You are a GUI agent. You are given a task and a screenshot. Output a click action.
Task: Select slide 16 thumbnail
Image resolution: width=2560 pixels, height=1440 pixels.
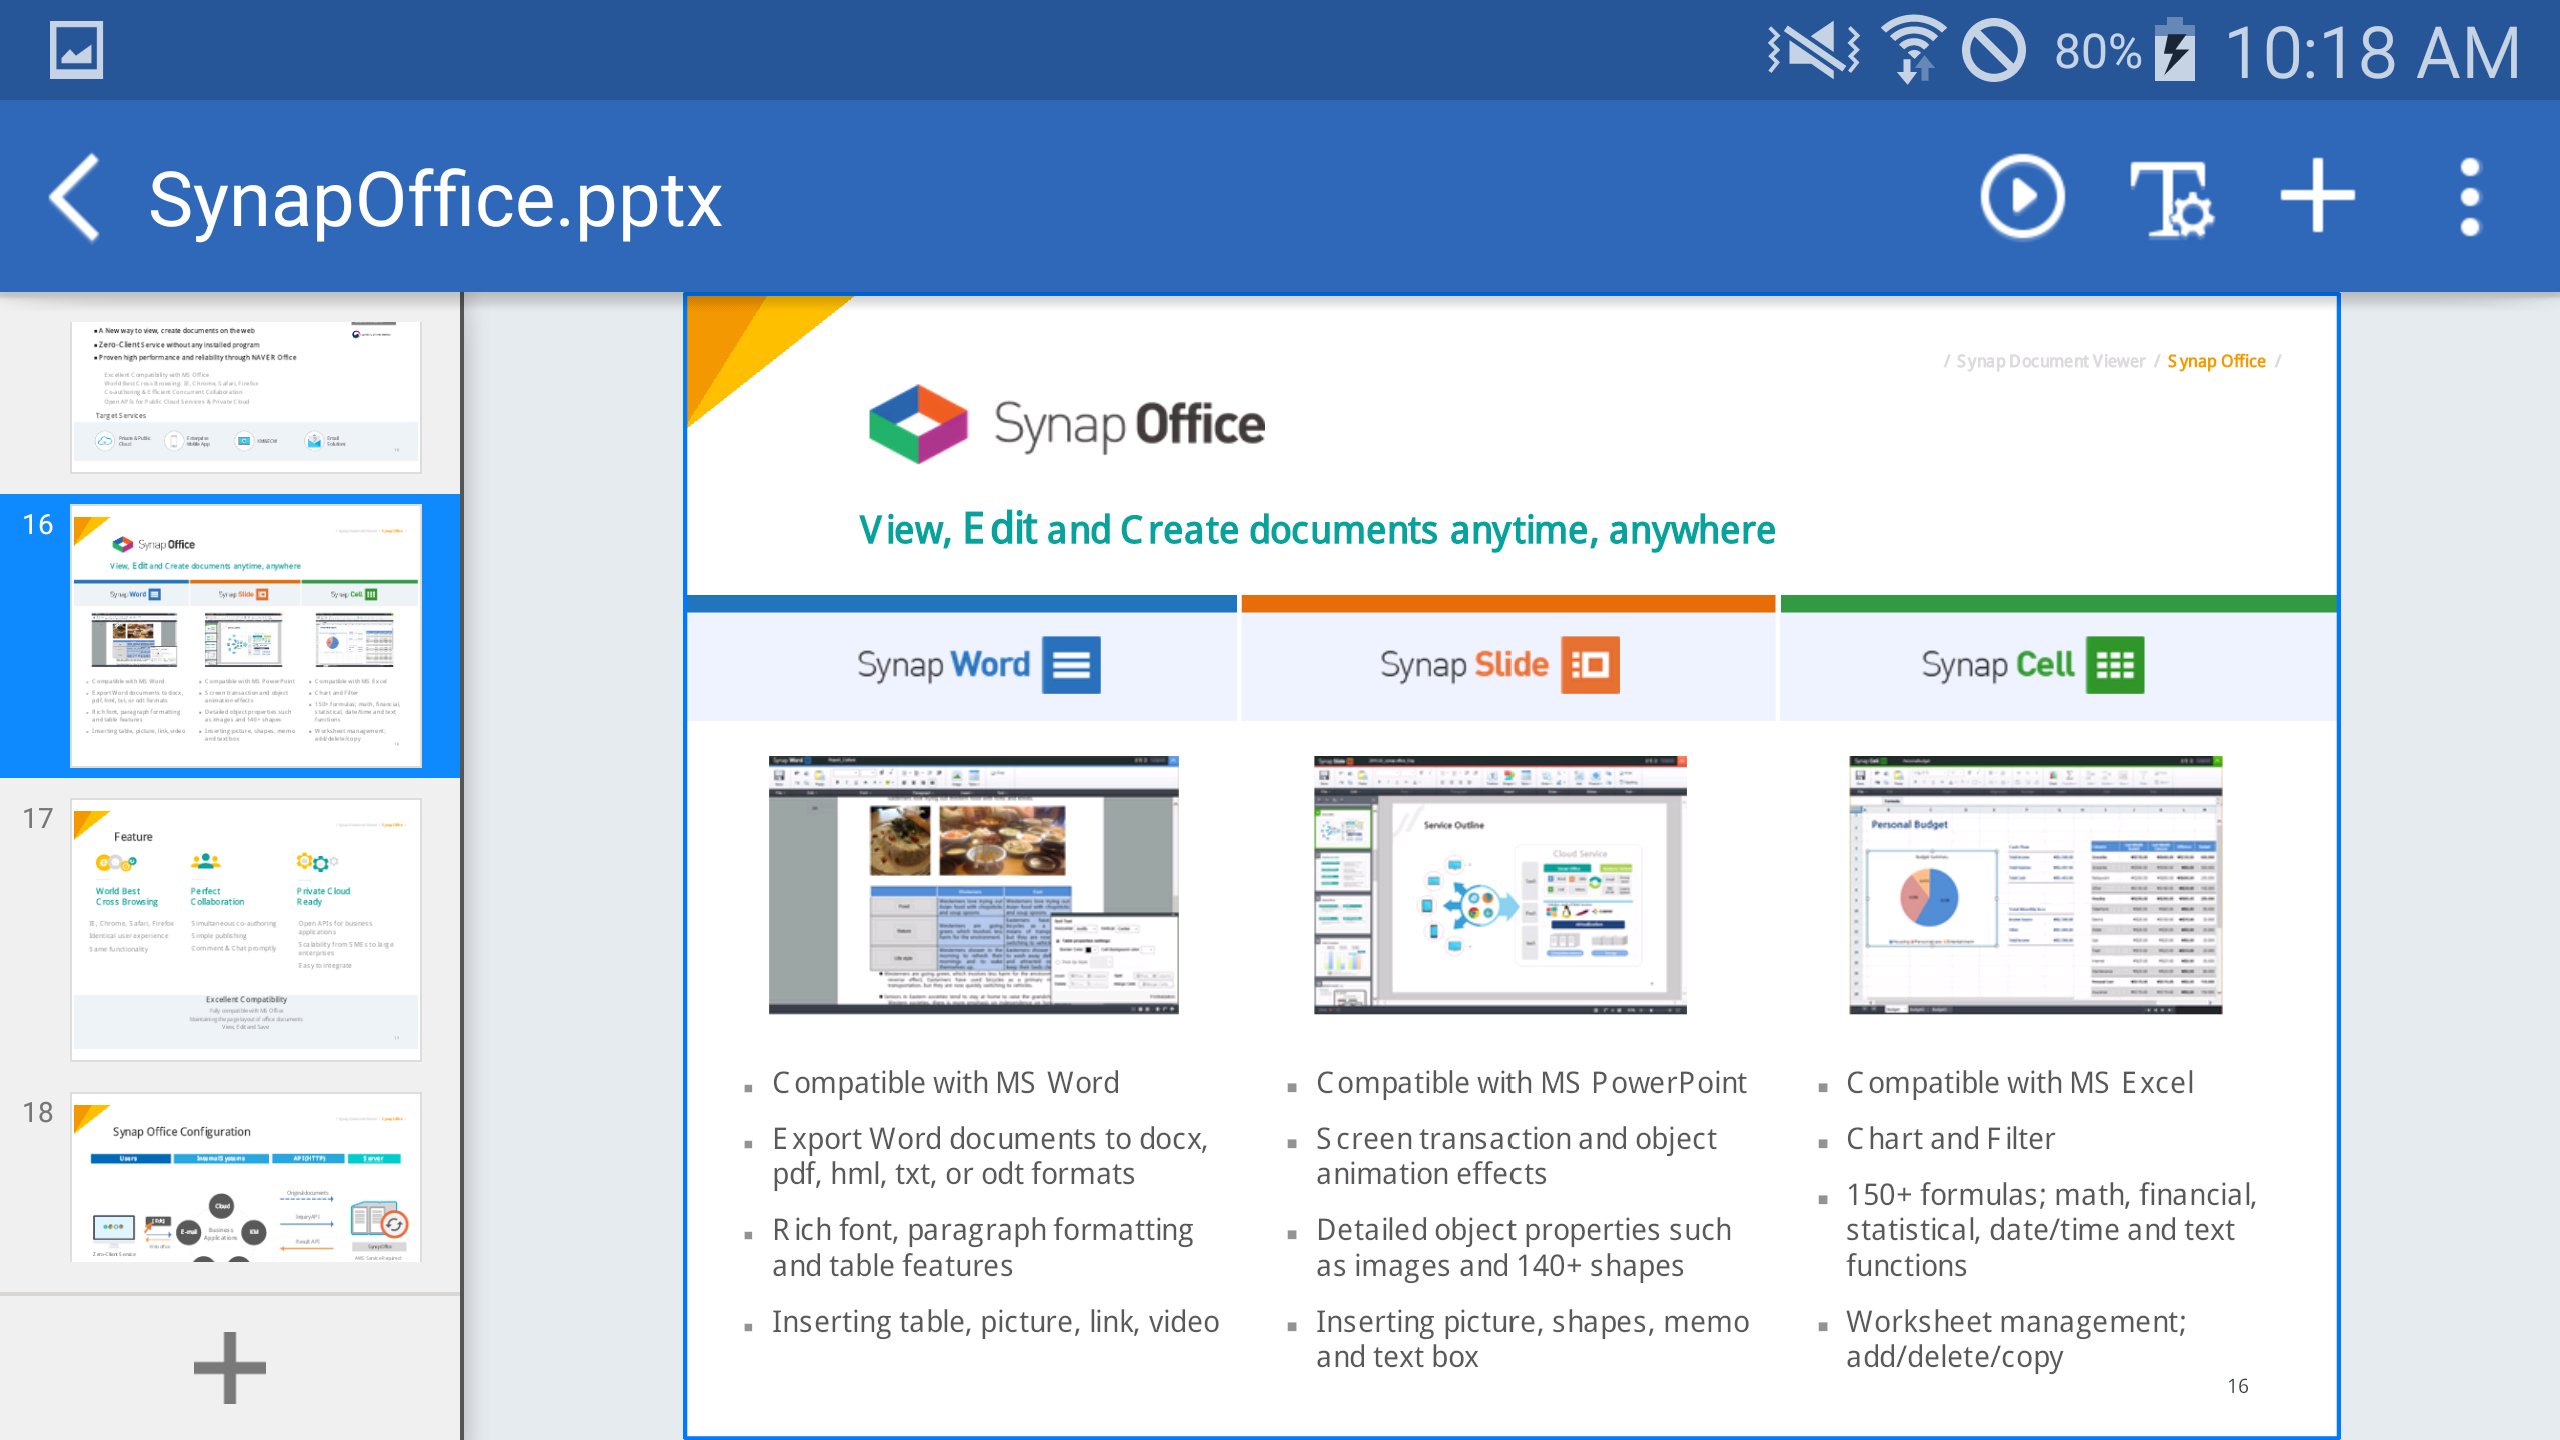[246, 636]
